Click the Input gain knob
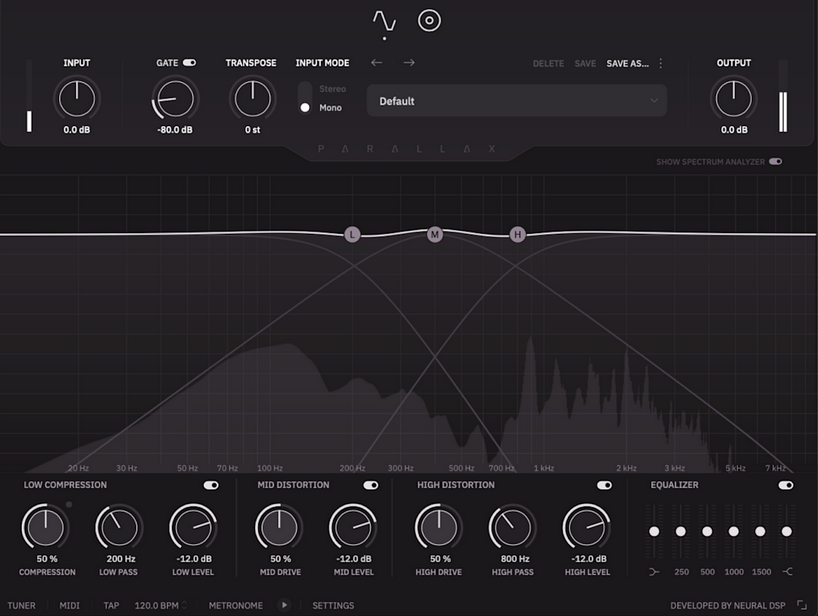 (77, 99)
